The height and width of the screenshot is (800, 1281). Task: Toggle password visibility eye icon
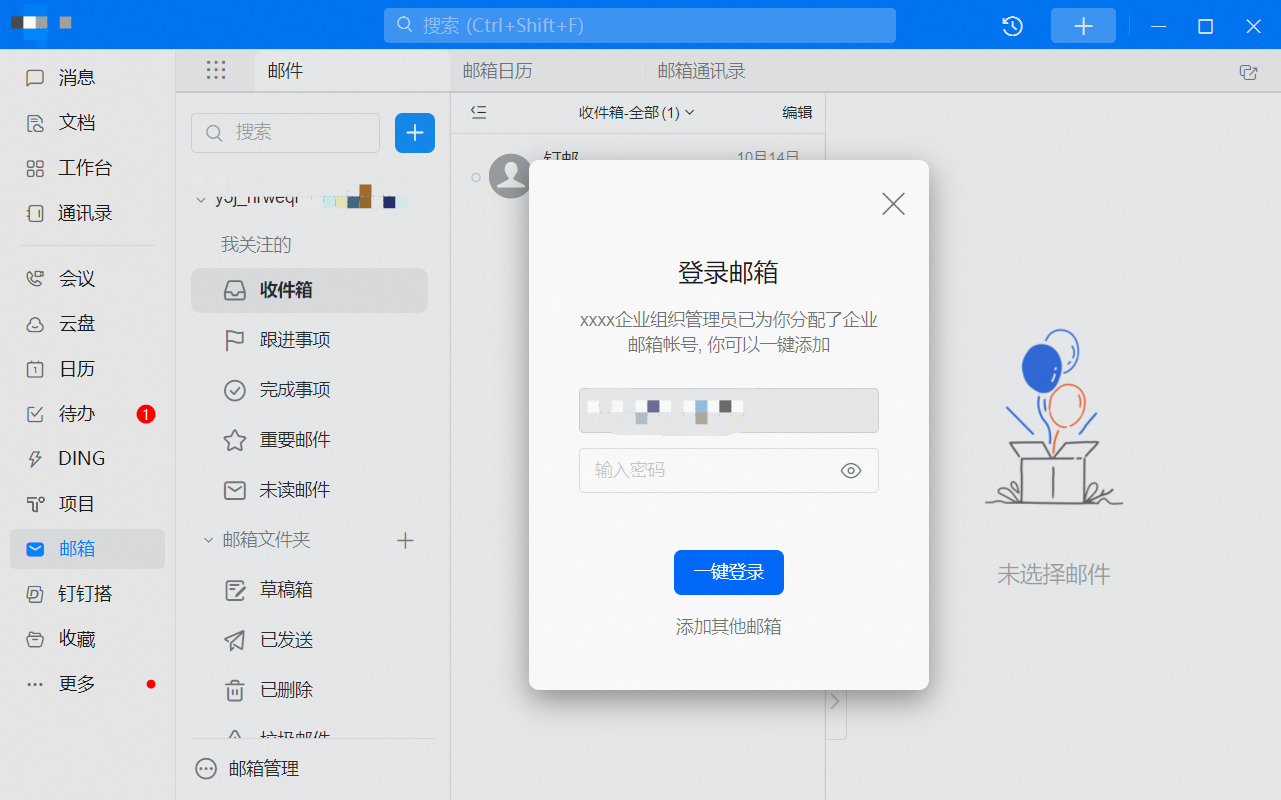(850, 470)
